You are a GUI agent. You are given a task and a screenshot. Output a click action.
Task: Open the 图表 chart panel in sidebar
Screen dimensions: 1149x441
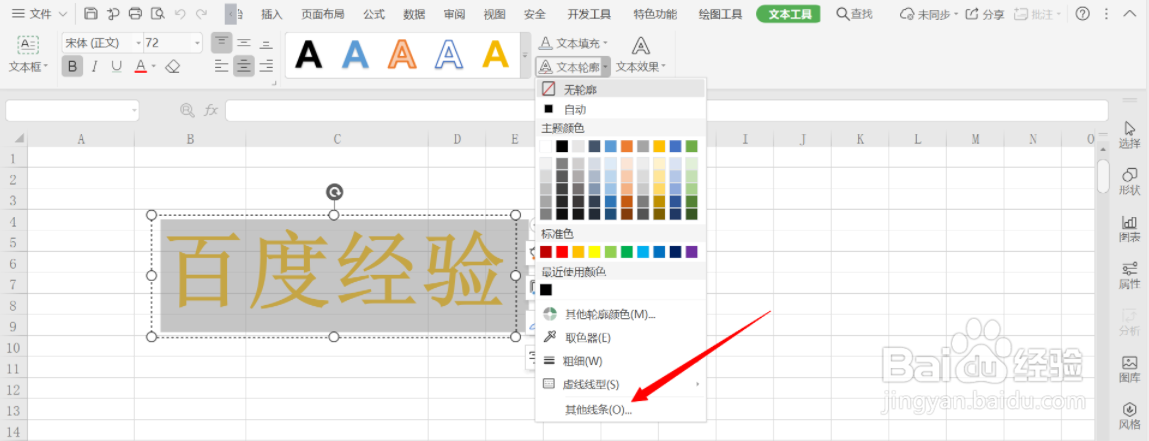click(x=1129, y=229)
